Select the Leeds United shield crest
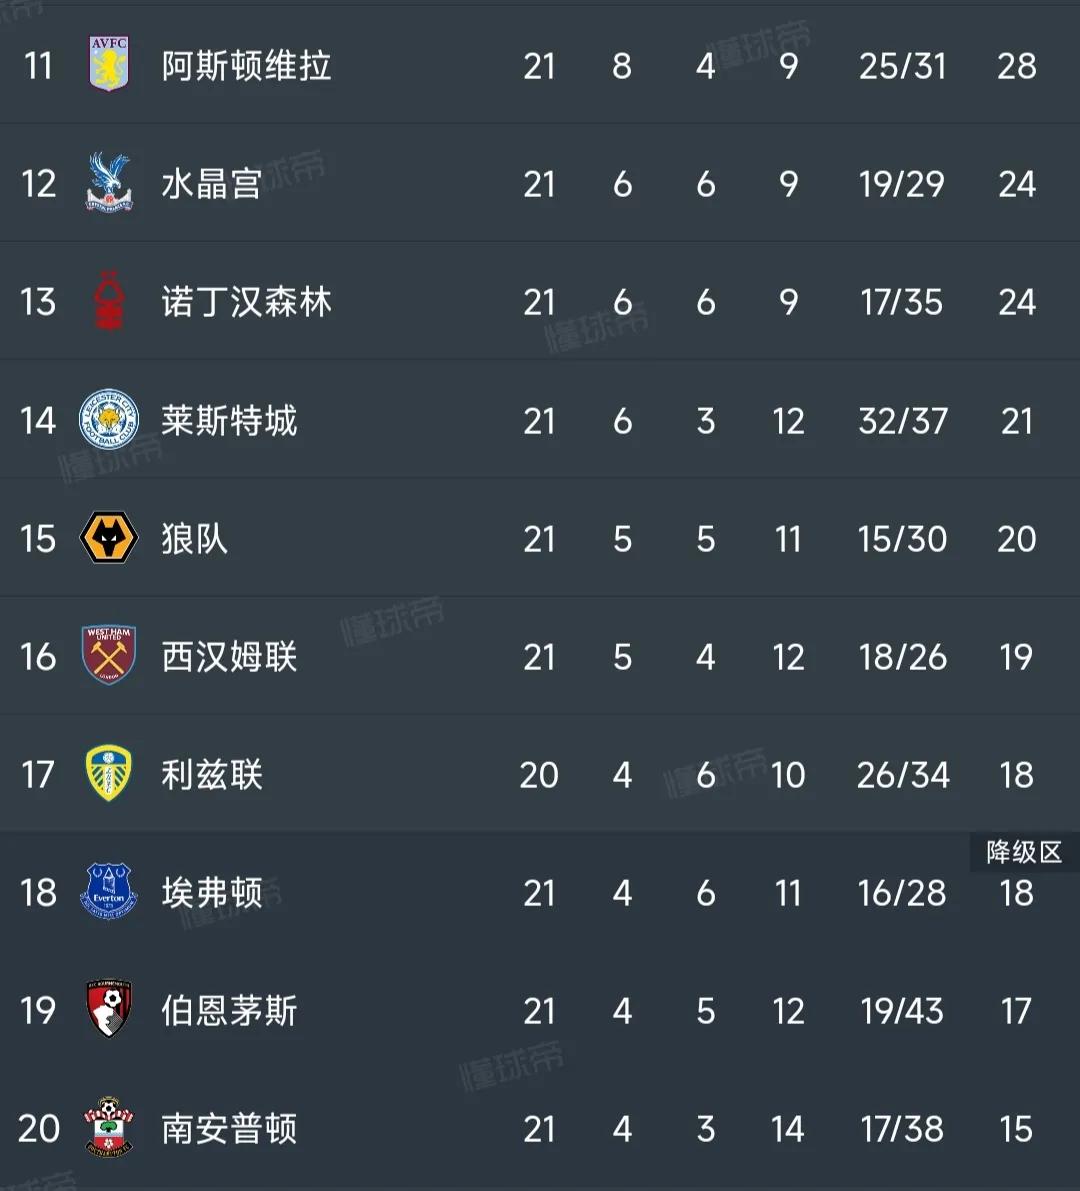This screenshot has height=1191, width=1080. (x=108, y=774)
